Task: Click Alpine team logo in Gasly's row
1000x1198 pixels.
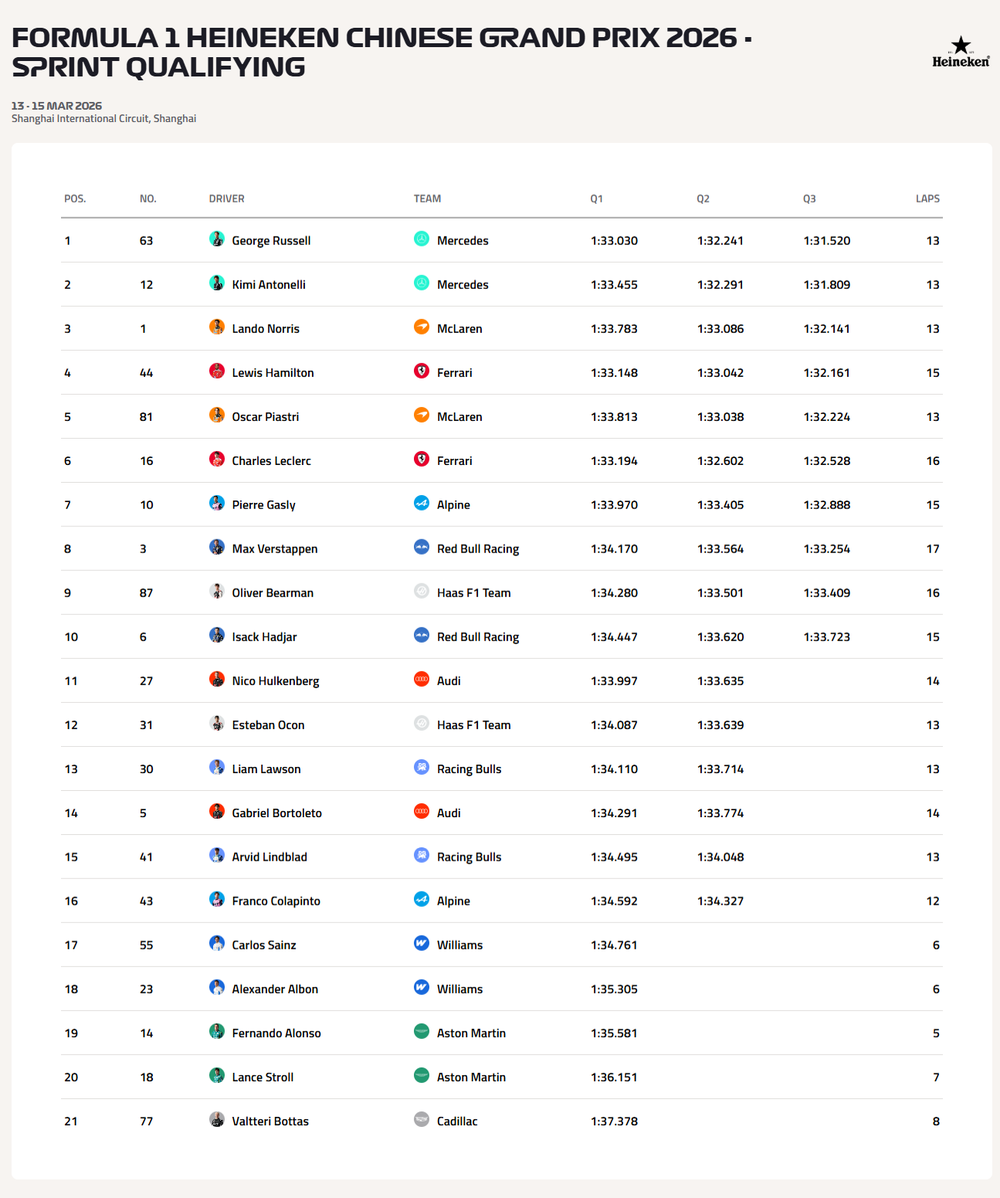Action: pos(422,503)
